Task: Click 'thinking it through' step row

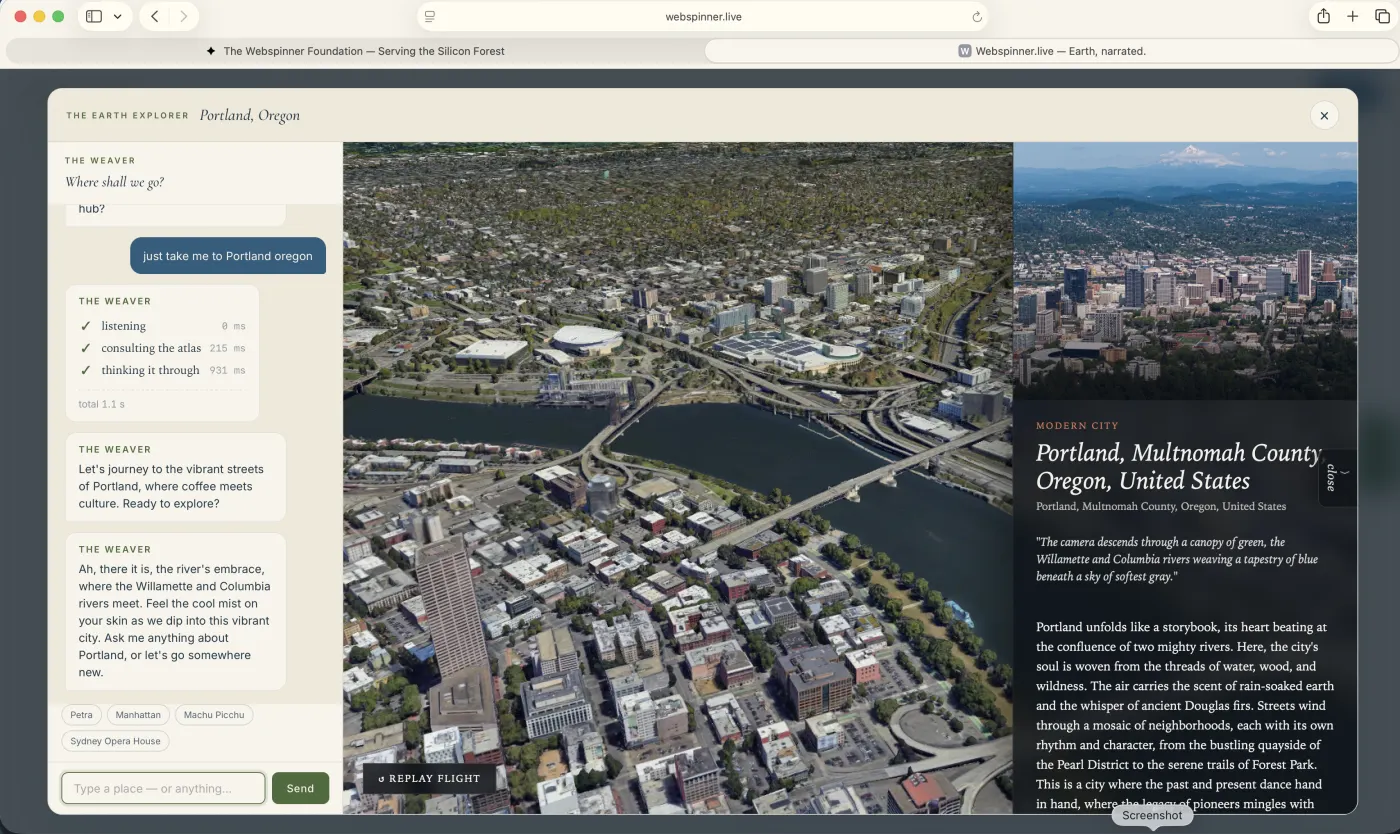Action: [x=162, y=370]
